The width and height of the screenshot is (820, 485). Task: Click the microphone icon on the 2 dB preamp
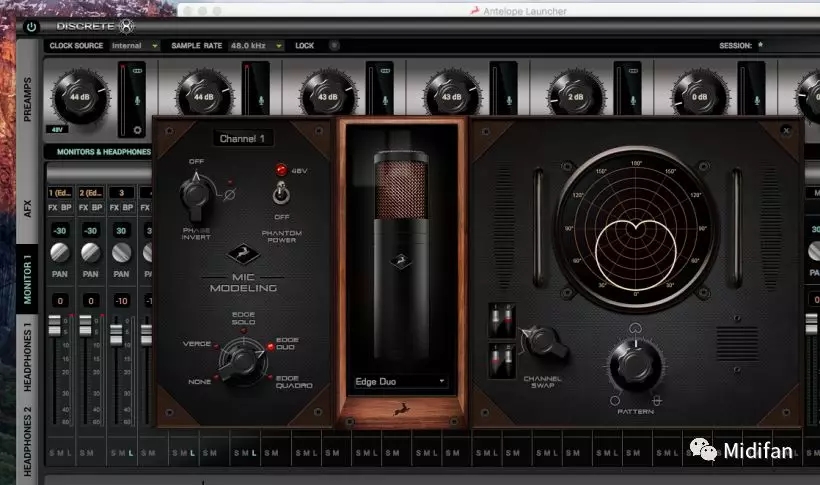point(632,100)
